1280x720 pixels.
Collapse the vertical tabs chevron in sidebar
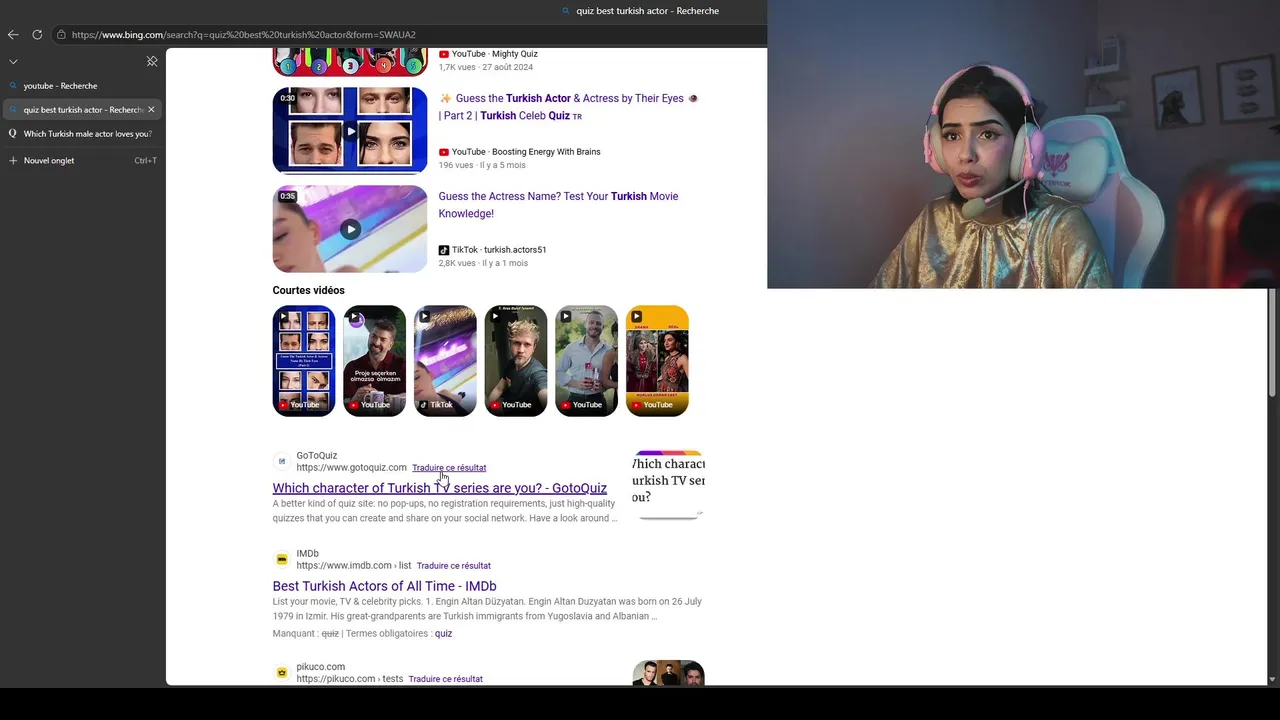pyautogui.click(x=13, y=61)
